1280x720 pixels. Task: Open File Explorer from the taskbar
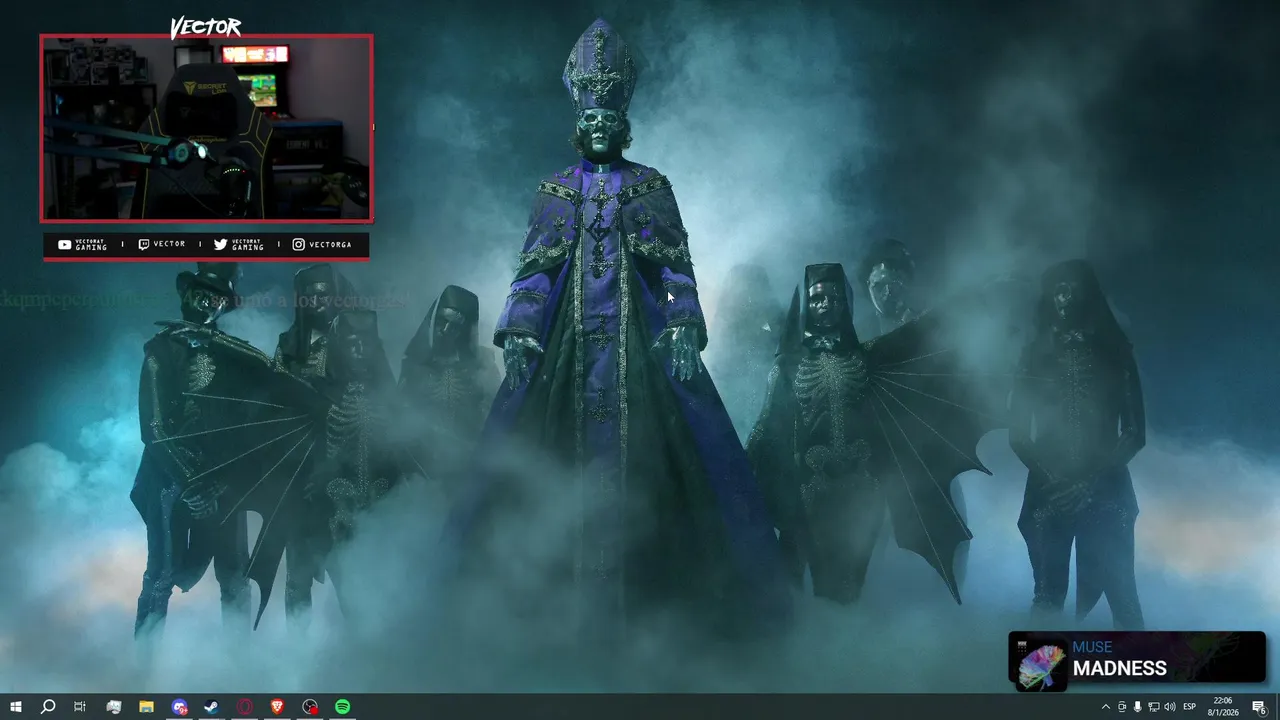click(x=146, y=707)
